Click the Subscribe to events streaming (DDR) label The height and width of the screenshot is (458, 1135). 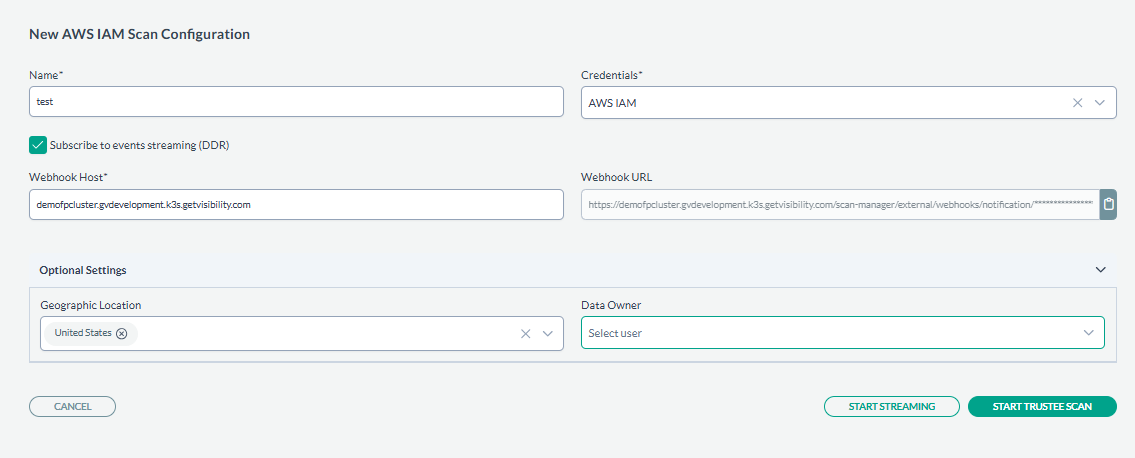[x=140, y=145]
